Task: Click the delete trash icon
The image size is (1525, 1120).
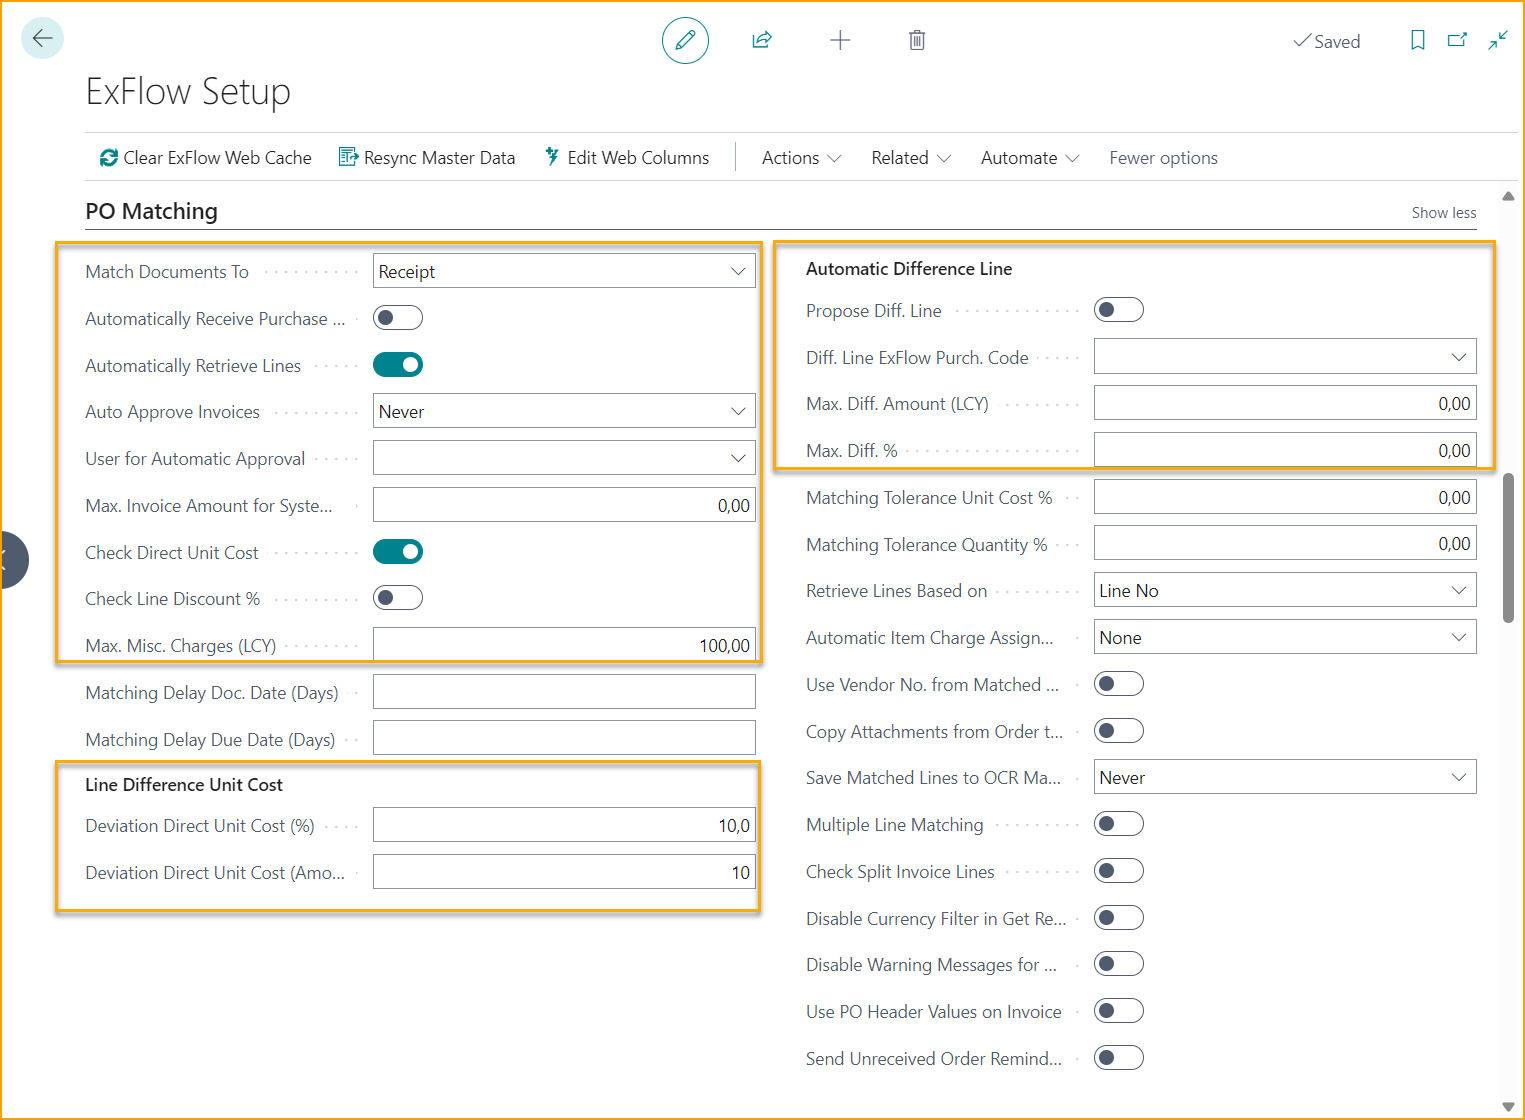Action: 917,40
